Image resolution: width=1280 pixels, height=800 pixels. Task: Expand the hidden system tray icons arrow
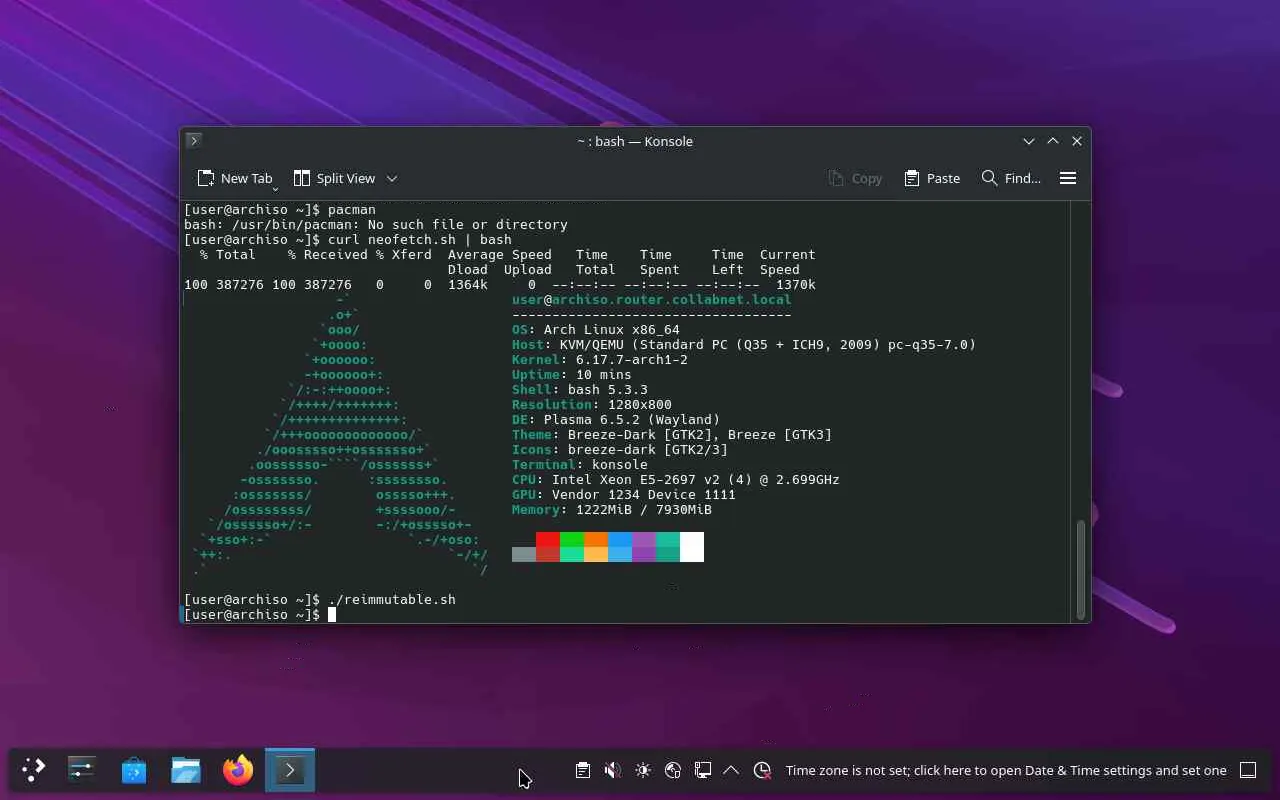pyautogui.click(x=731, y=770)
